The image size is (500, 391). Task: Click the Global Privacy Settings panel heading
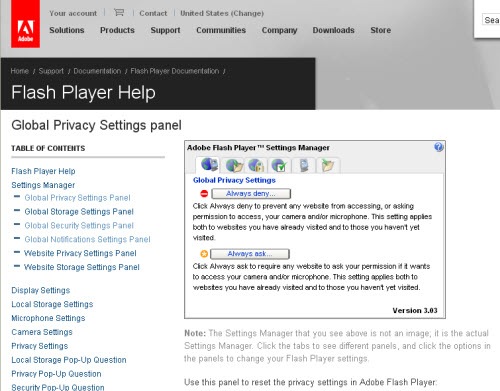[x=96, y=125]
